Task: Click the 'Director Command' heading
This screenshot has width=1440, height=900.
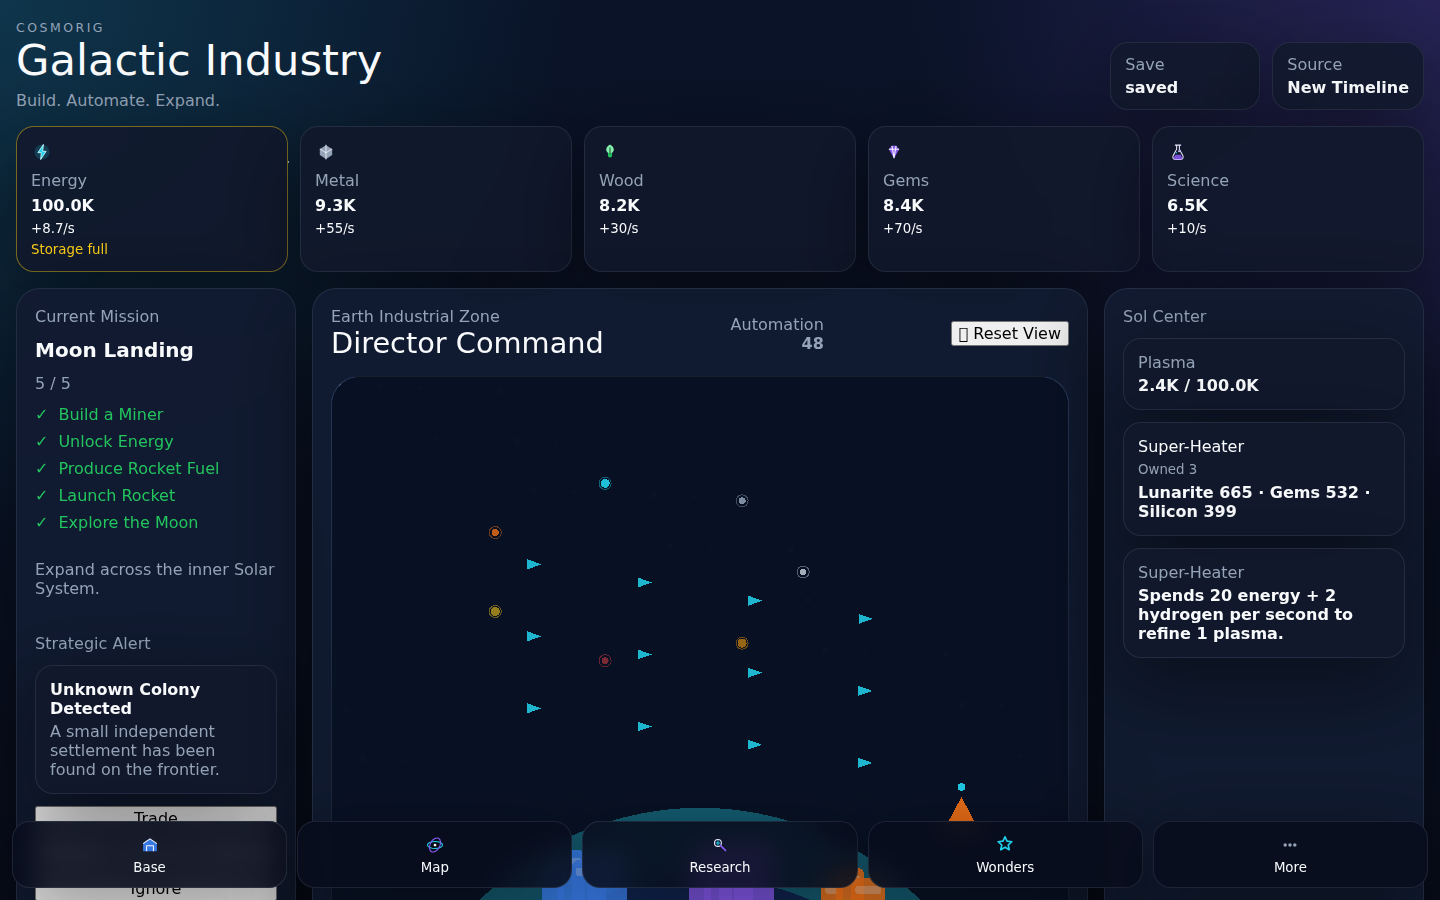Action: click(467, 343)
